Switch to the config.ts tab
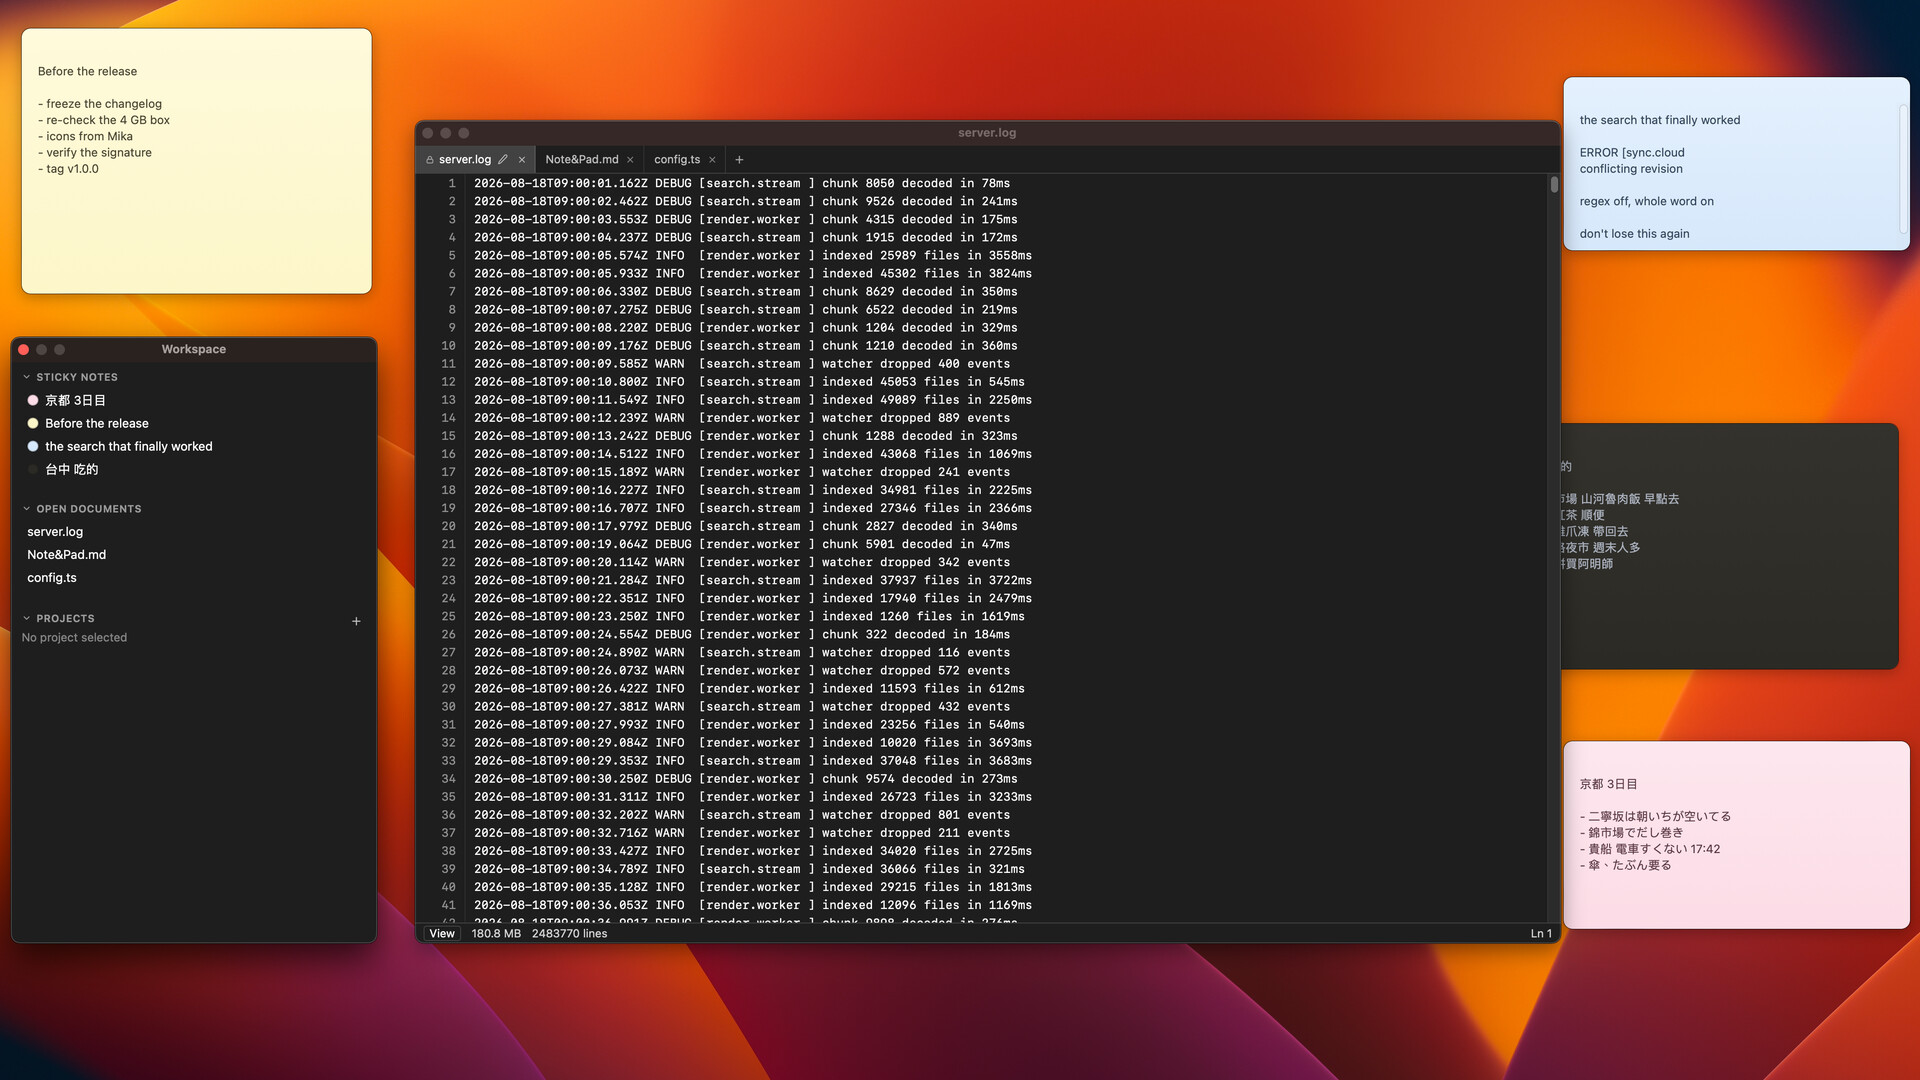This screenshot has height=1080, width=1920. pos(677,160)
